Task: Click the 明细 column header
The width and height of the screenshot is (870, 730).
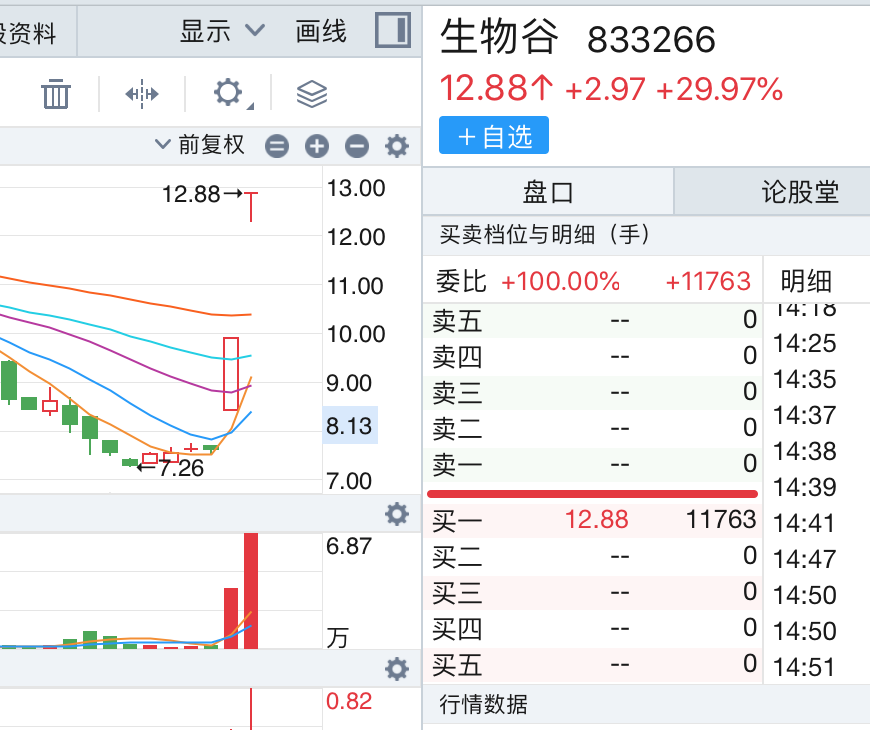Action: (806, 281)
